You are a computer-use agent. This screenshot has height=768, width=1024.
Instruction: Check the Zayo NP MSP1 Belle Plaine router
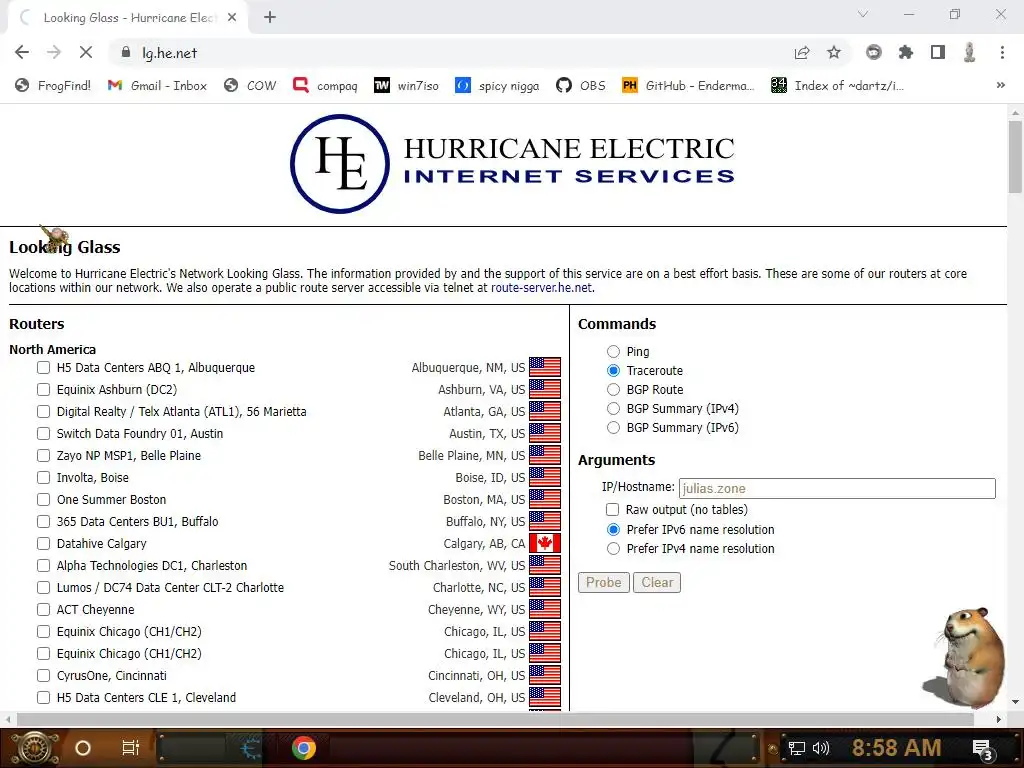[x=43, y=456]
